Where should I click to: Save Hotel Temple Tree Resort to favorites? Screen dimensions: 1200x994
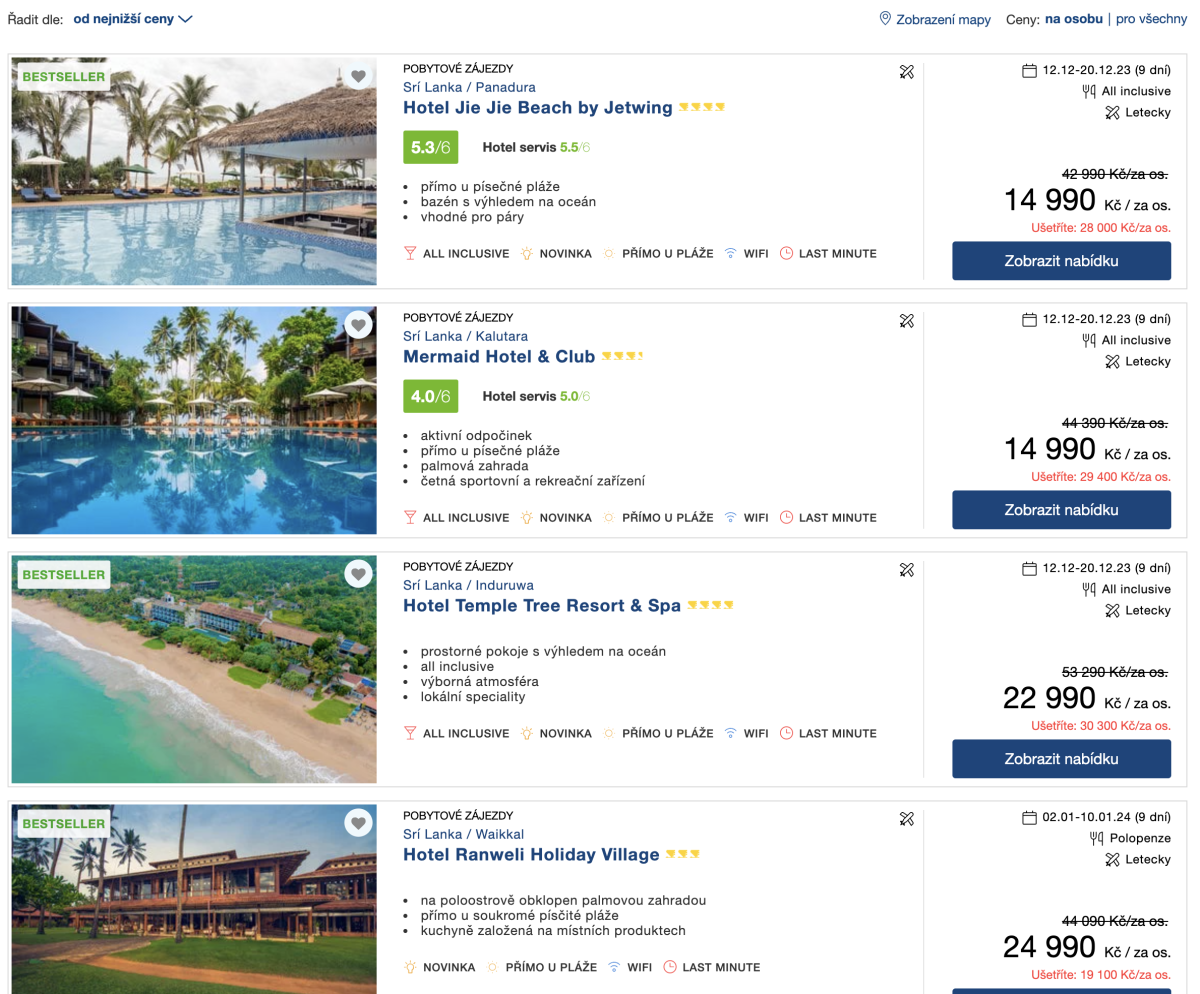(358, 574)
